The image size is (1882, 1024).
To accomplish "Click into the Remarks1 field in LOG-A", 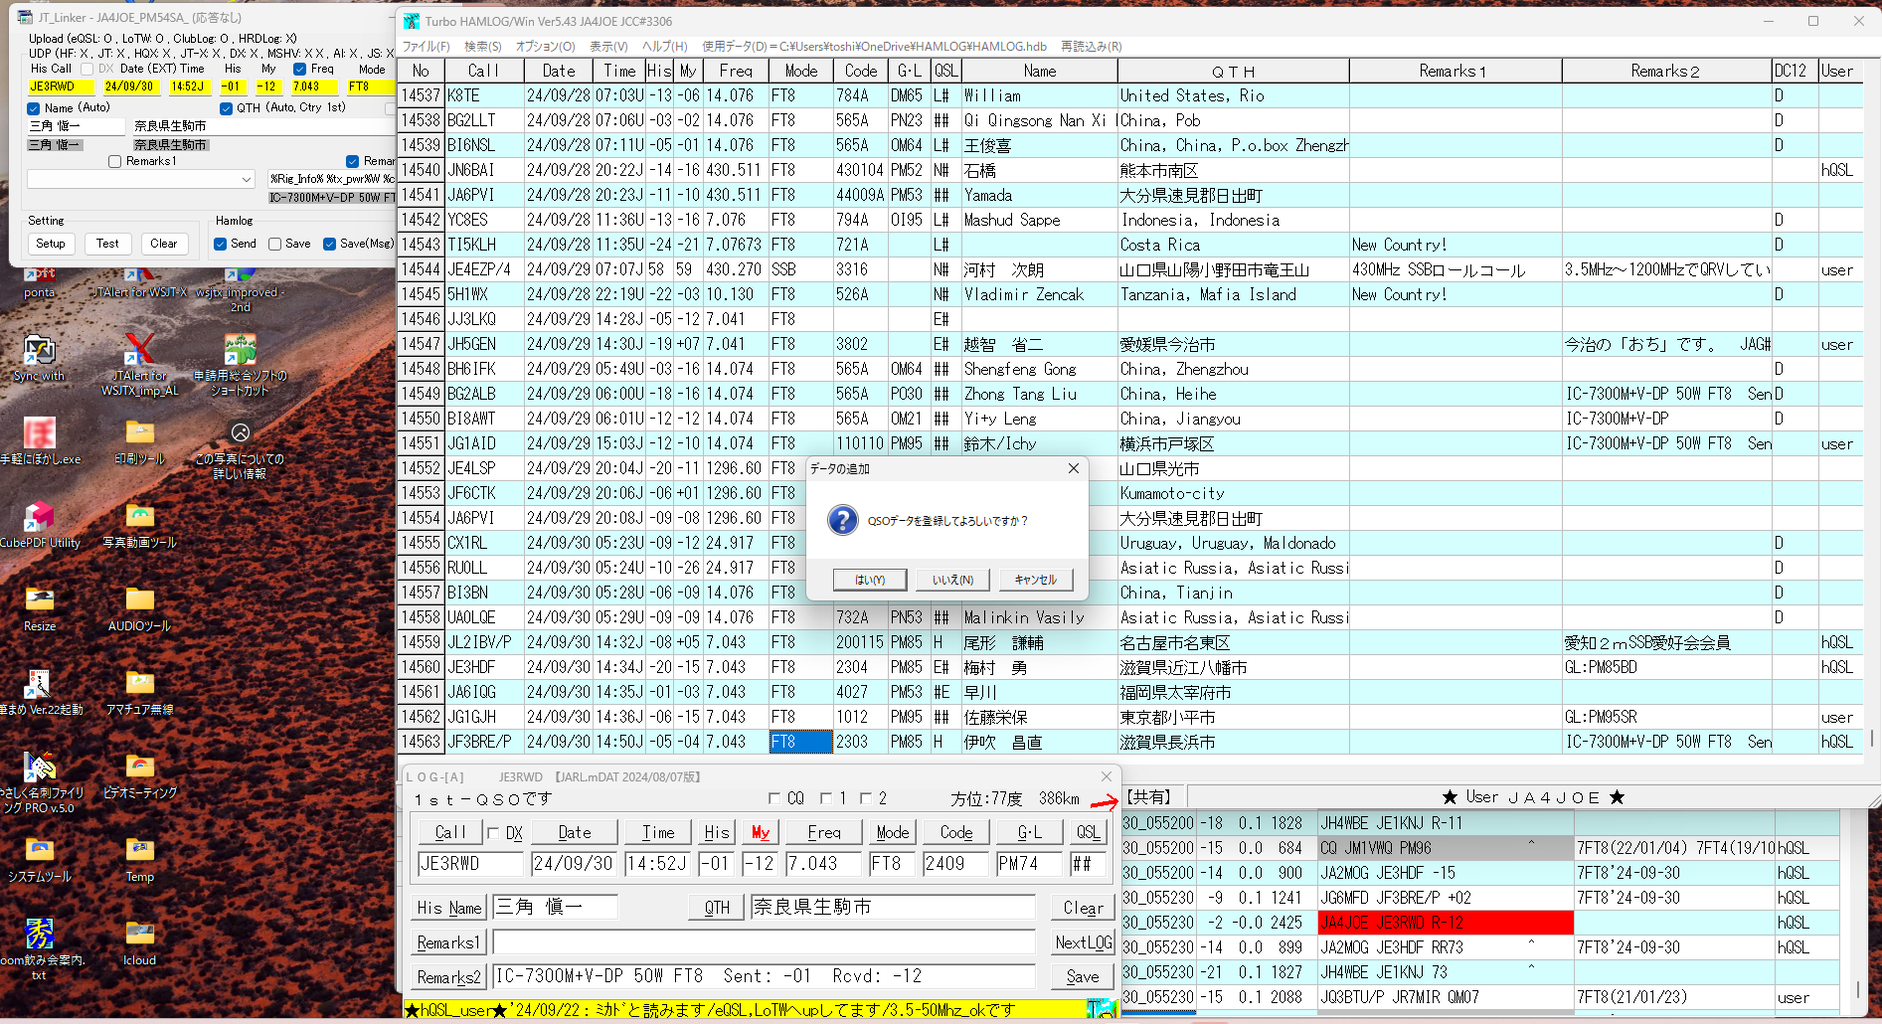I will (x=764, y=943).
